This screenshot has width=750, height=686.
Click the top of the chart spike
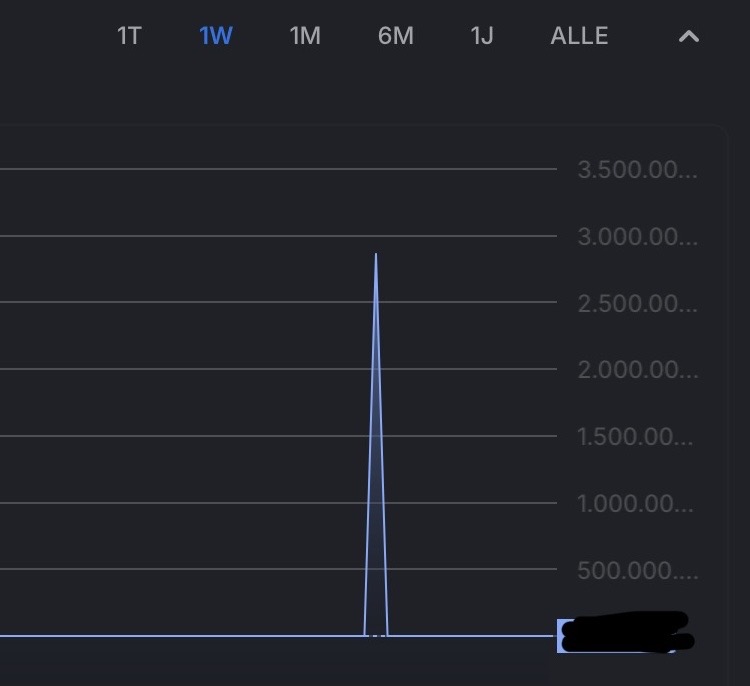coord(376,254)
